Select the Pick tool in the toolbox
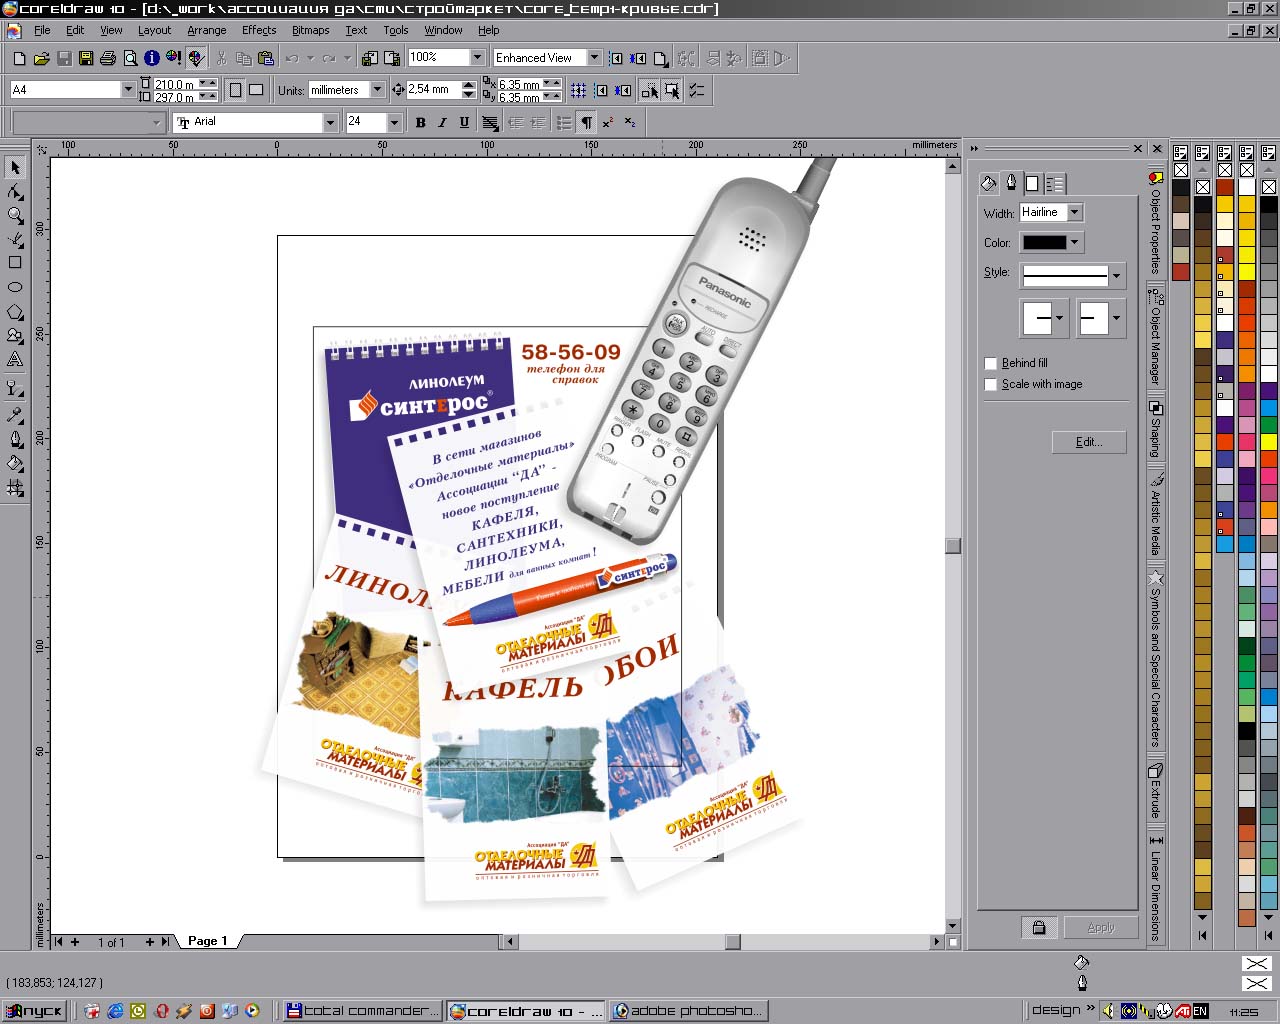The width and height of the screenshot is (1280, 1024). (15, 167)
